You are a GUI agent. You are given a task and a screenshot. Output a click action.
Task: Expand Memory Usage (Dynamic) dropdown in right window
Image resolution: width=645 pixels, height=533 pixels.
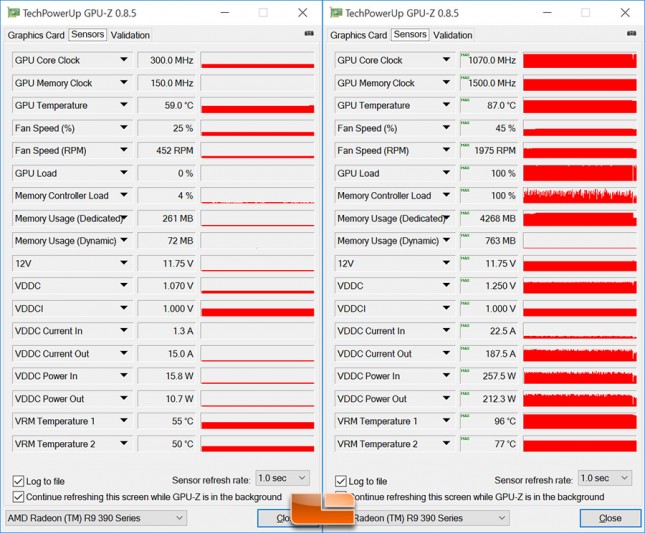[446, 240]
